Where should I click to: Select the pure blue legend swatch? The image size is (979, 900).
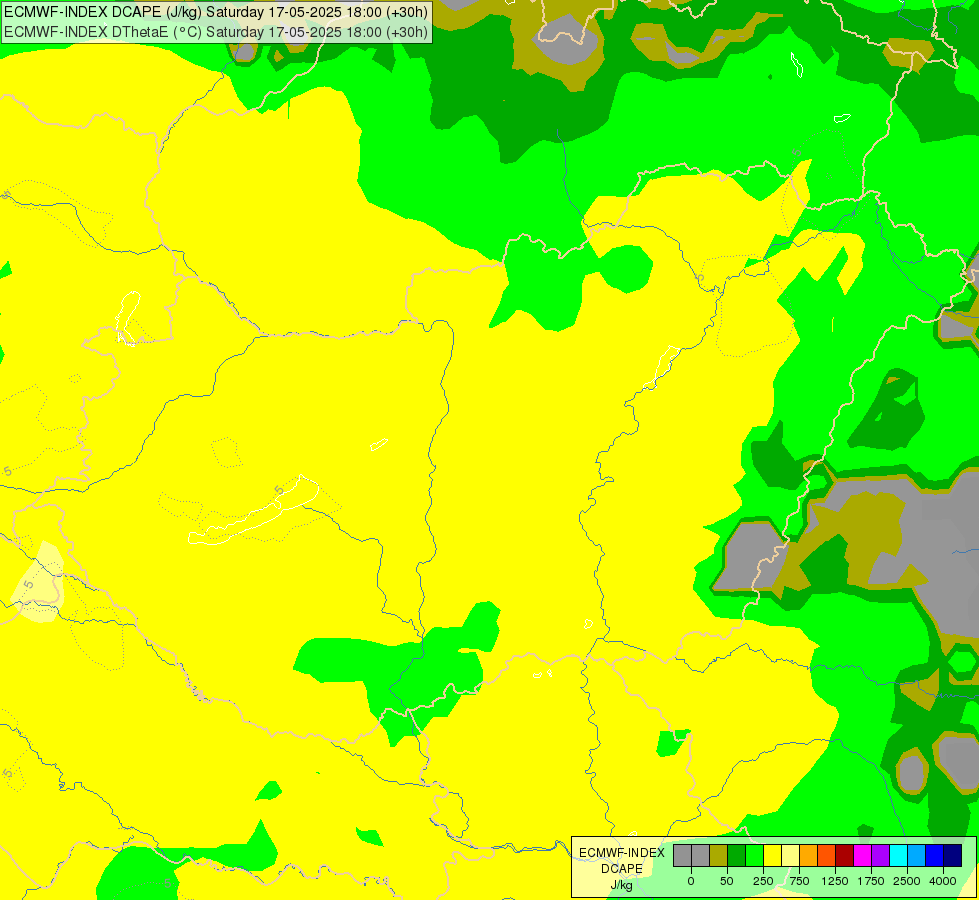[x=935, y=855]
